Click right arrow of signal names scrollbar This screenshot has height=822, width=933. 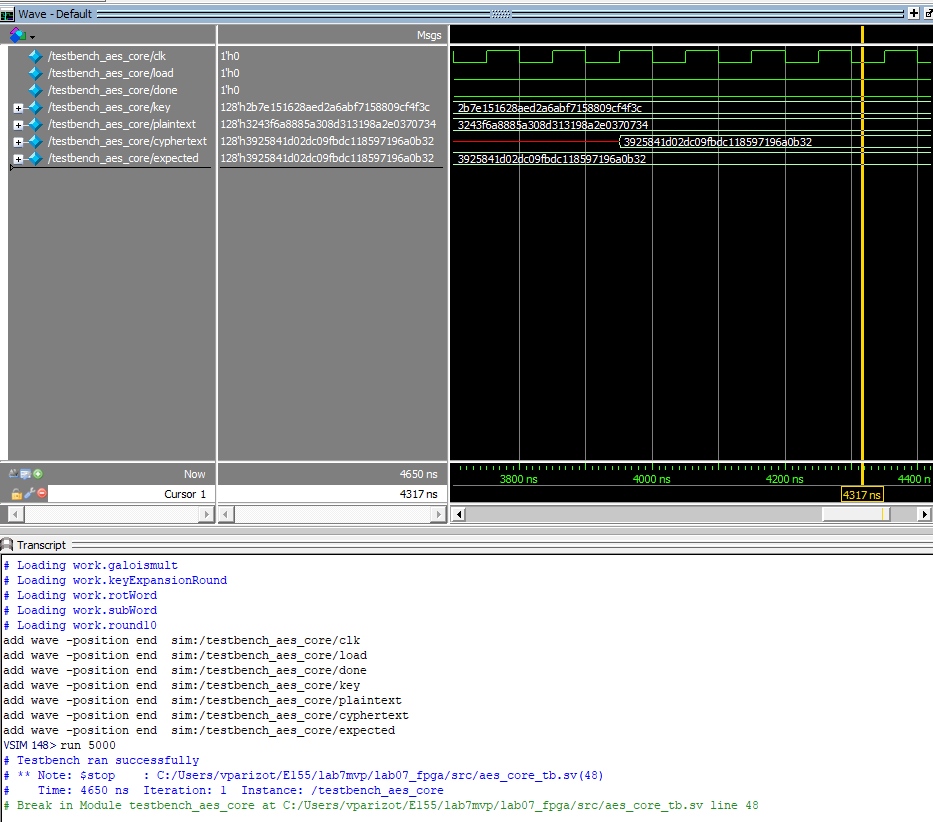point(207,514)
